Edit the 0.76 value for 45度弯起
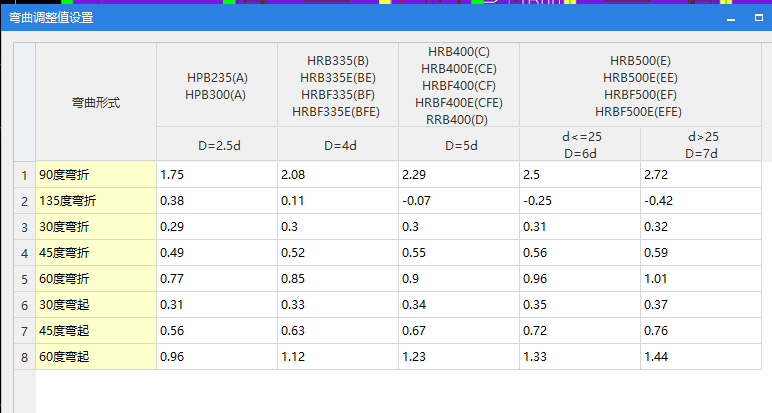 click(701, 331)
